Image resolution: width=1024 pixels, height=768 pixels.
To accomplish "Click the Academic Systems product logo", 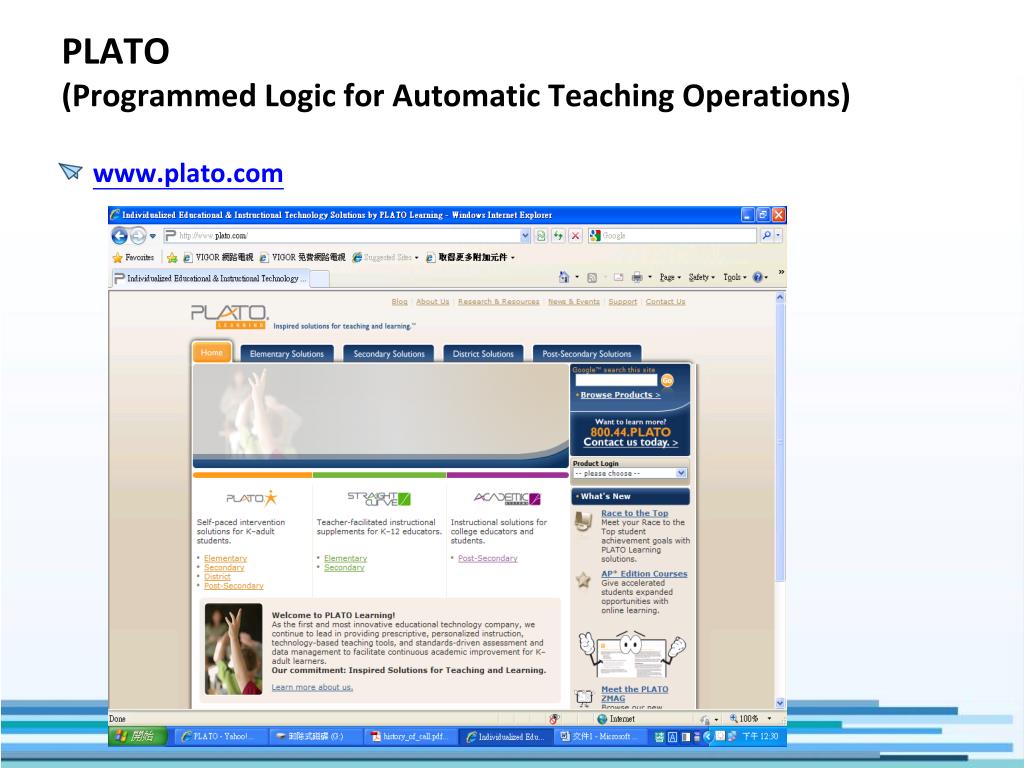I will pyautogui.click(x=507, y=498).
